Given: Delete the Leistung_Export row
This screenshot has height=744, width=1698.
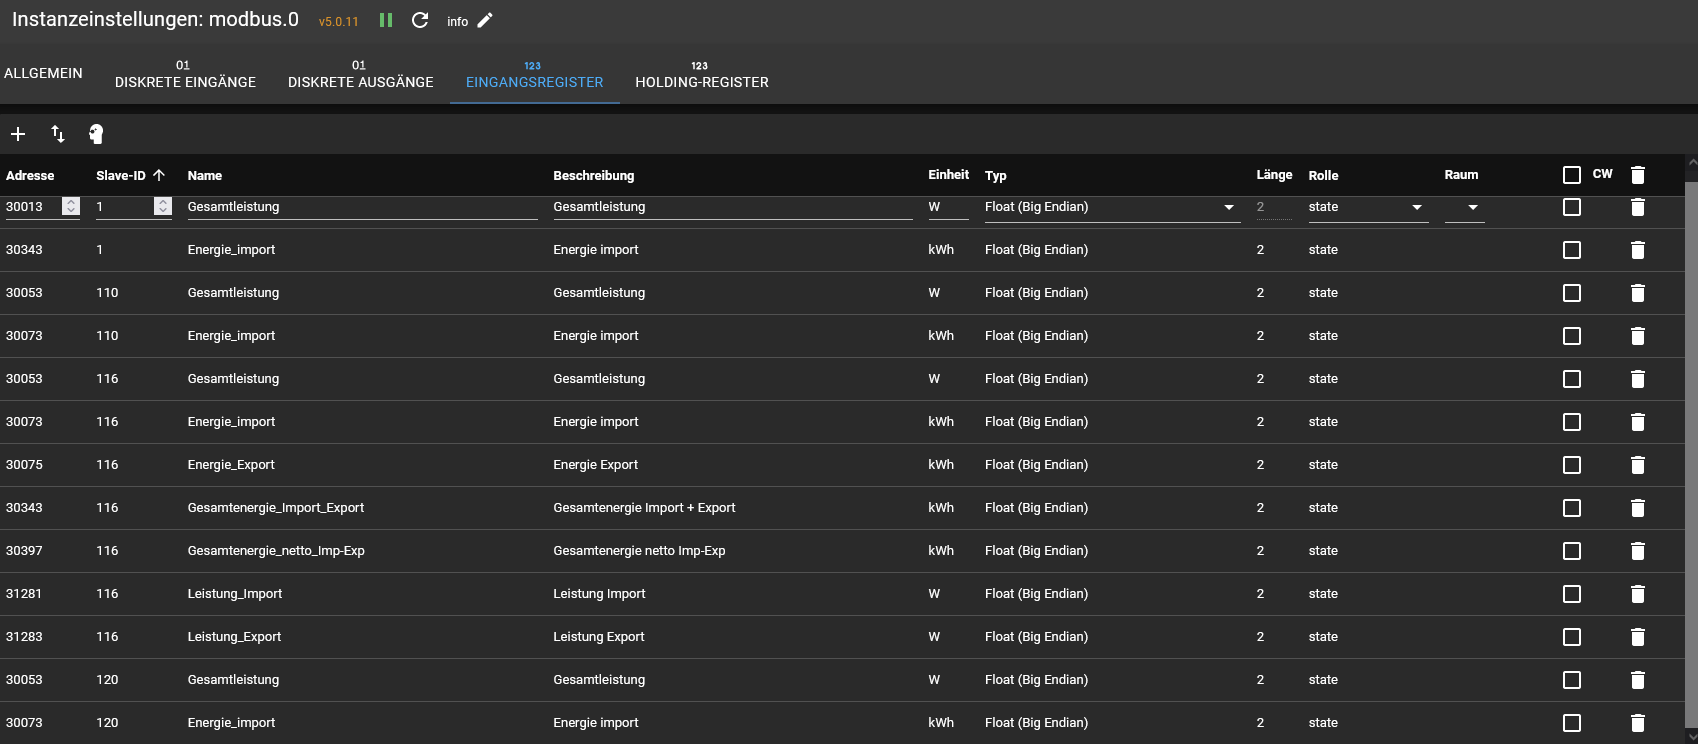Looking at the screenshot, I should [x=1638, y=637].
